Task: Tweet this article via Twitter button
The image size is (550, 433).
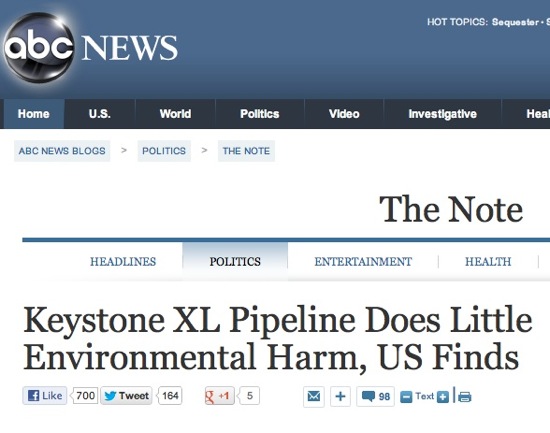Action: (126, 396)
